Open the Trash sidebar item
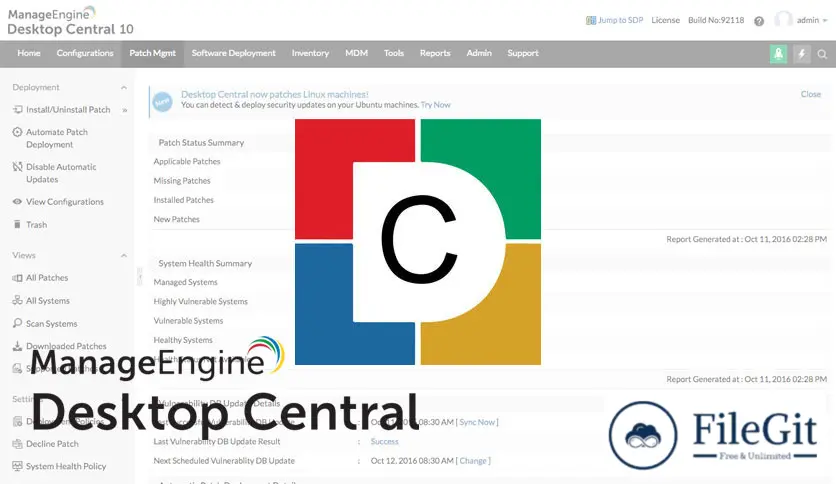This screenshot has width=836, height=484. (37, 225)
